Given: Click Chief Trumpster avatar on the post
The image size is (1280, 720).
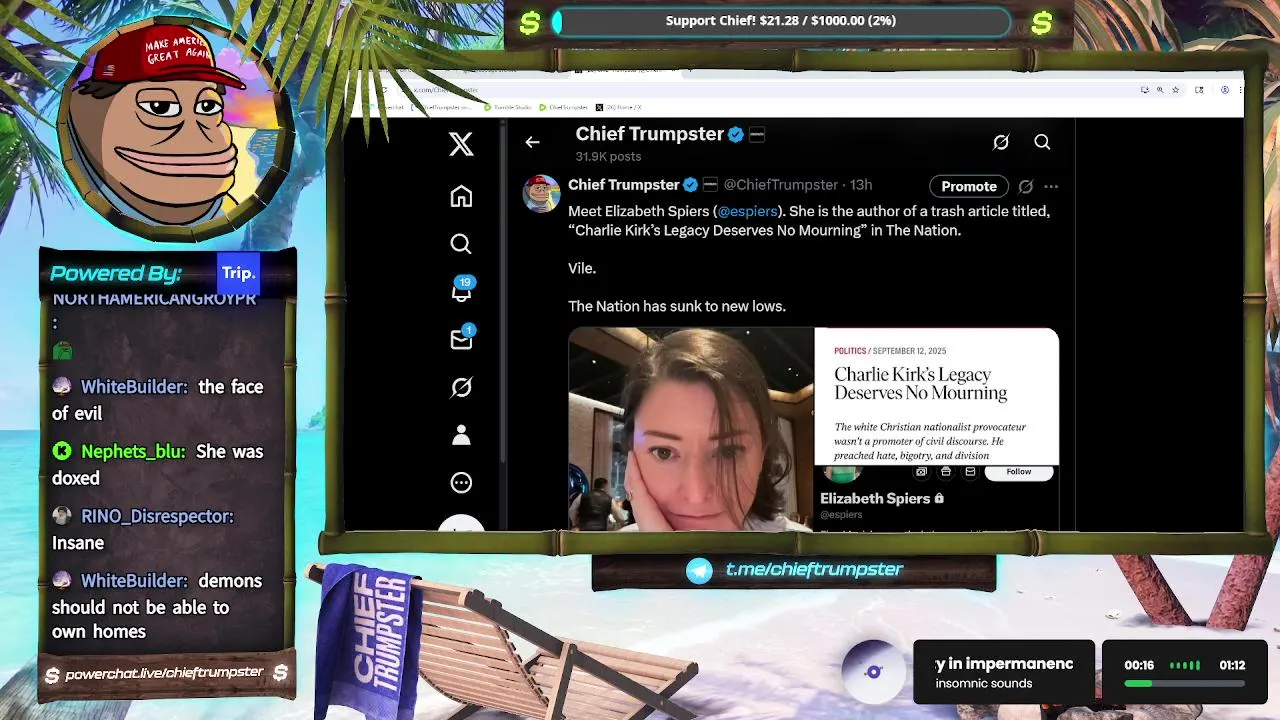Looking at the screenshot, I should coord(541,193).
